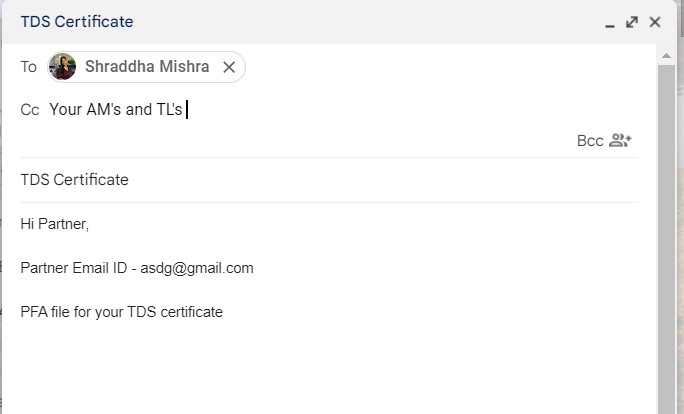Place cursor in 'Hi Partner,' line
The height and width of the screenshot is (414, 684).
(55, 224)
